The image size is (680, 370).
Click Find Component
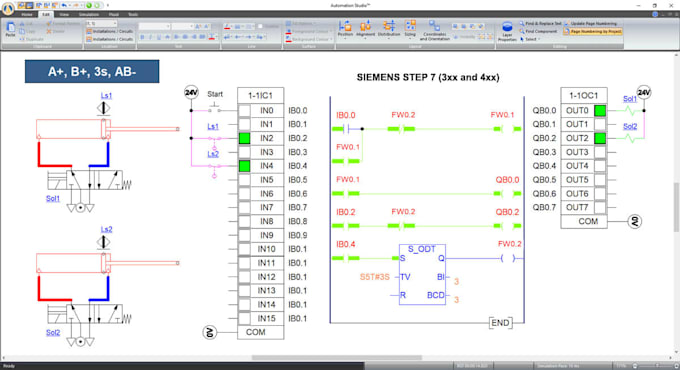538,31
